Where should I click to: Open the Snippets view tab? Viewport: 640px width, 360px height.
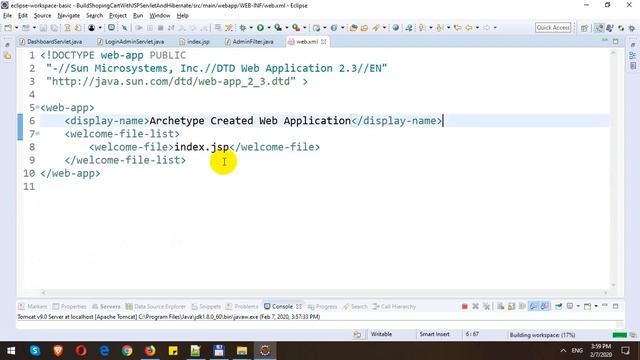[x=206, y=307]
